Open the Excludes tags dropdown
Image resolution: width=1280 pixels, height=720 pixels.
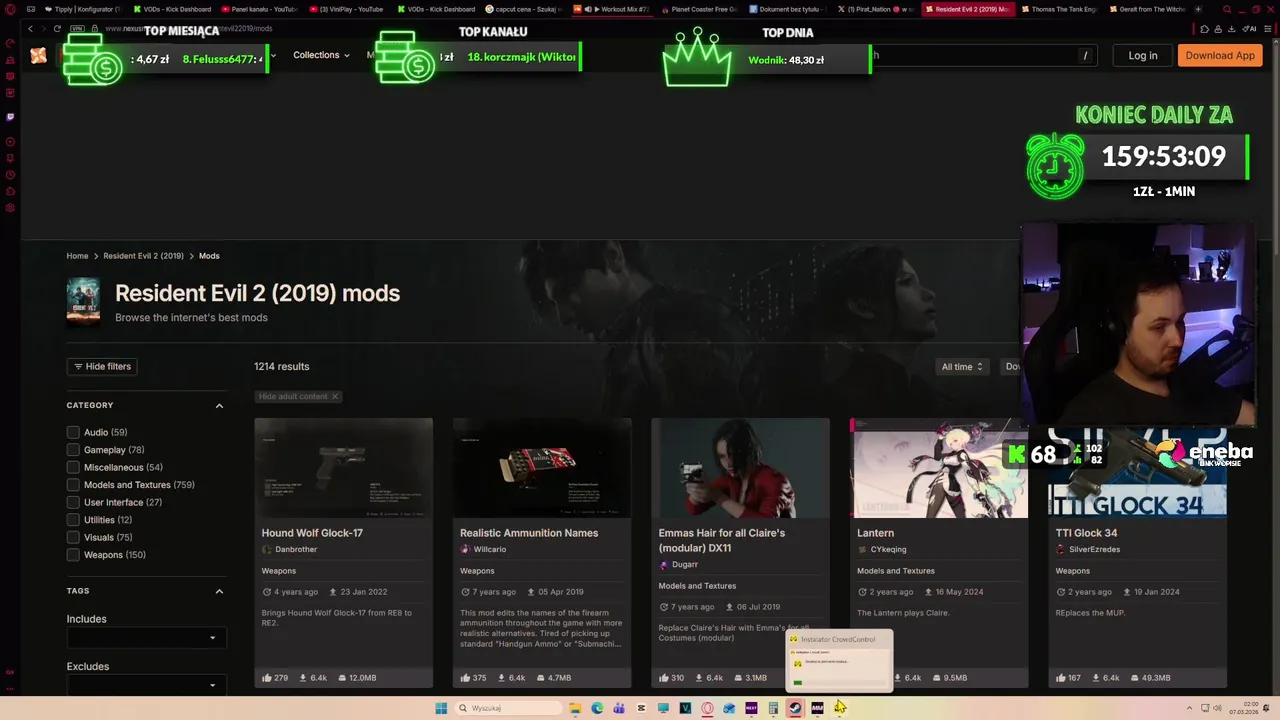click(x=147, y=685)
